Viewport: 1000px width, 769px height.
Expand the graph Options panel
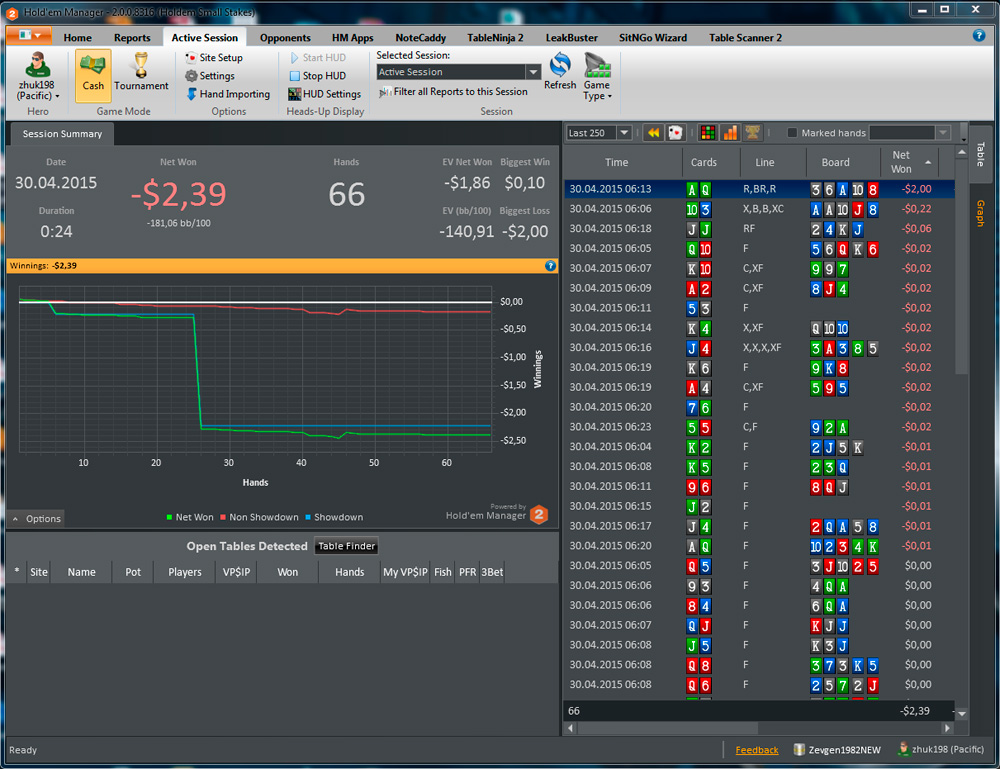[x=36, y=518]
